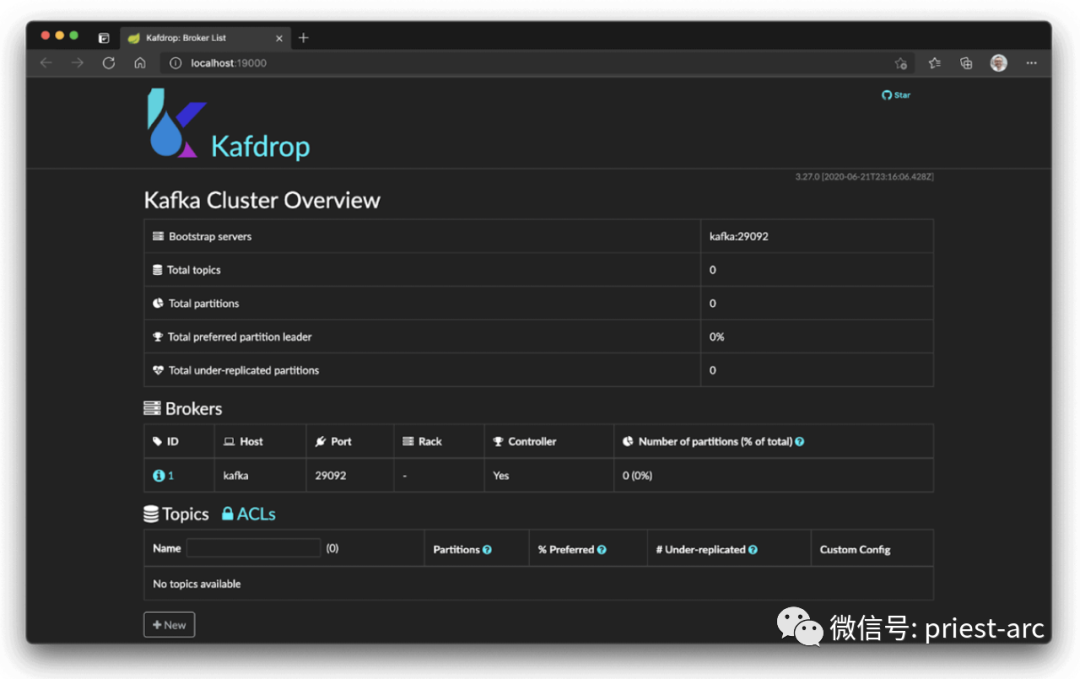This screenshot has width=1080, height=679.
Task: Click the 0% preferred leader value
Action: (x=716, y=337)
